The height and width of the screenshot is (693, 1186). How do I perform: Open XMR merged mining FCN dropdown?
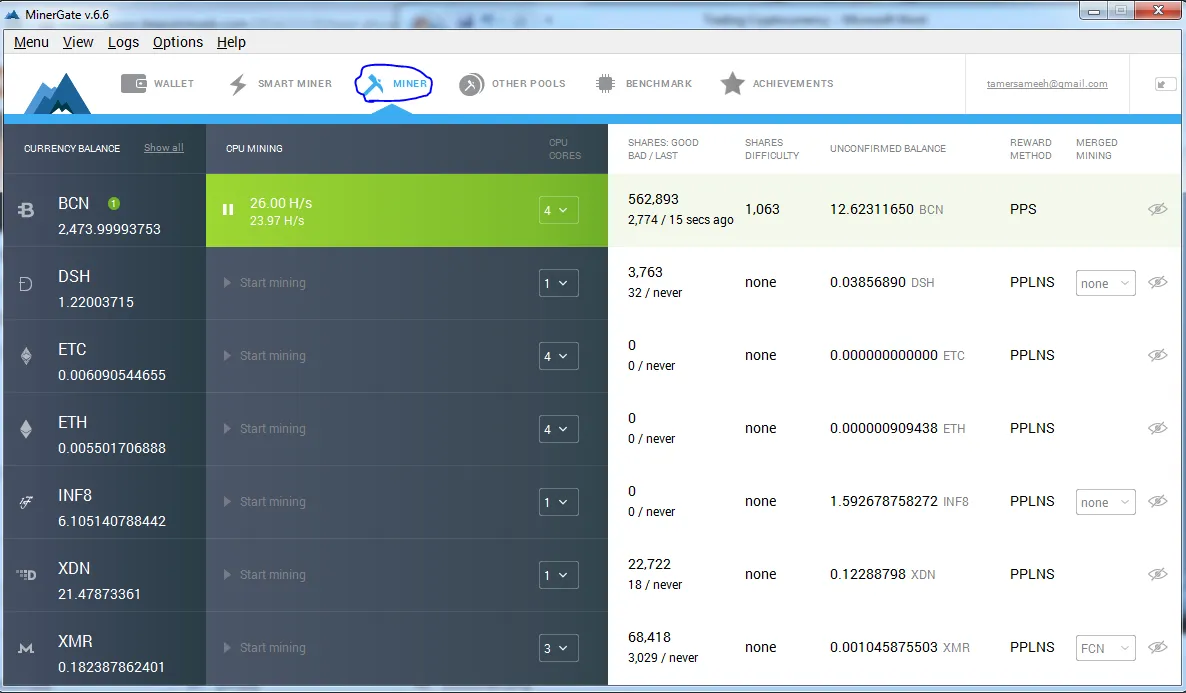[1105, 648]
